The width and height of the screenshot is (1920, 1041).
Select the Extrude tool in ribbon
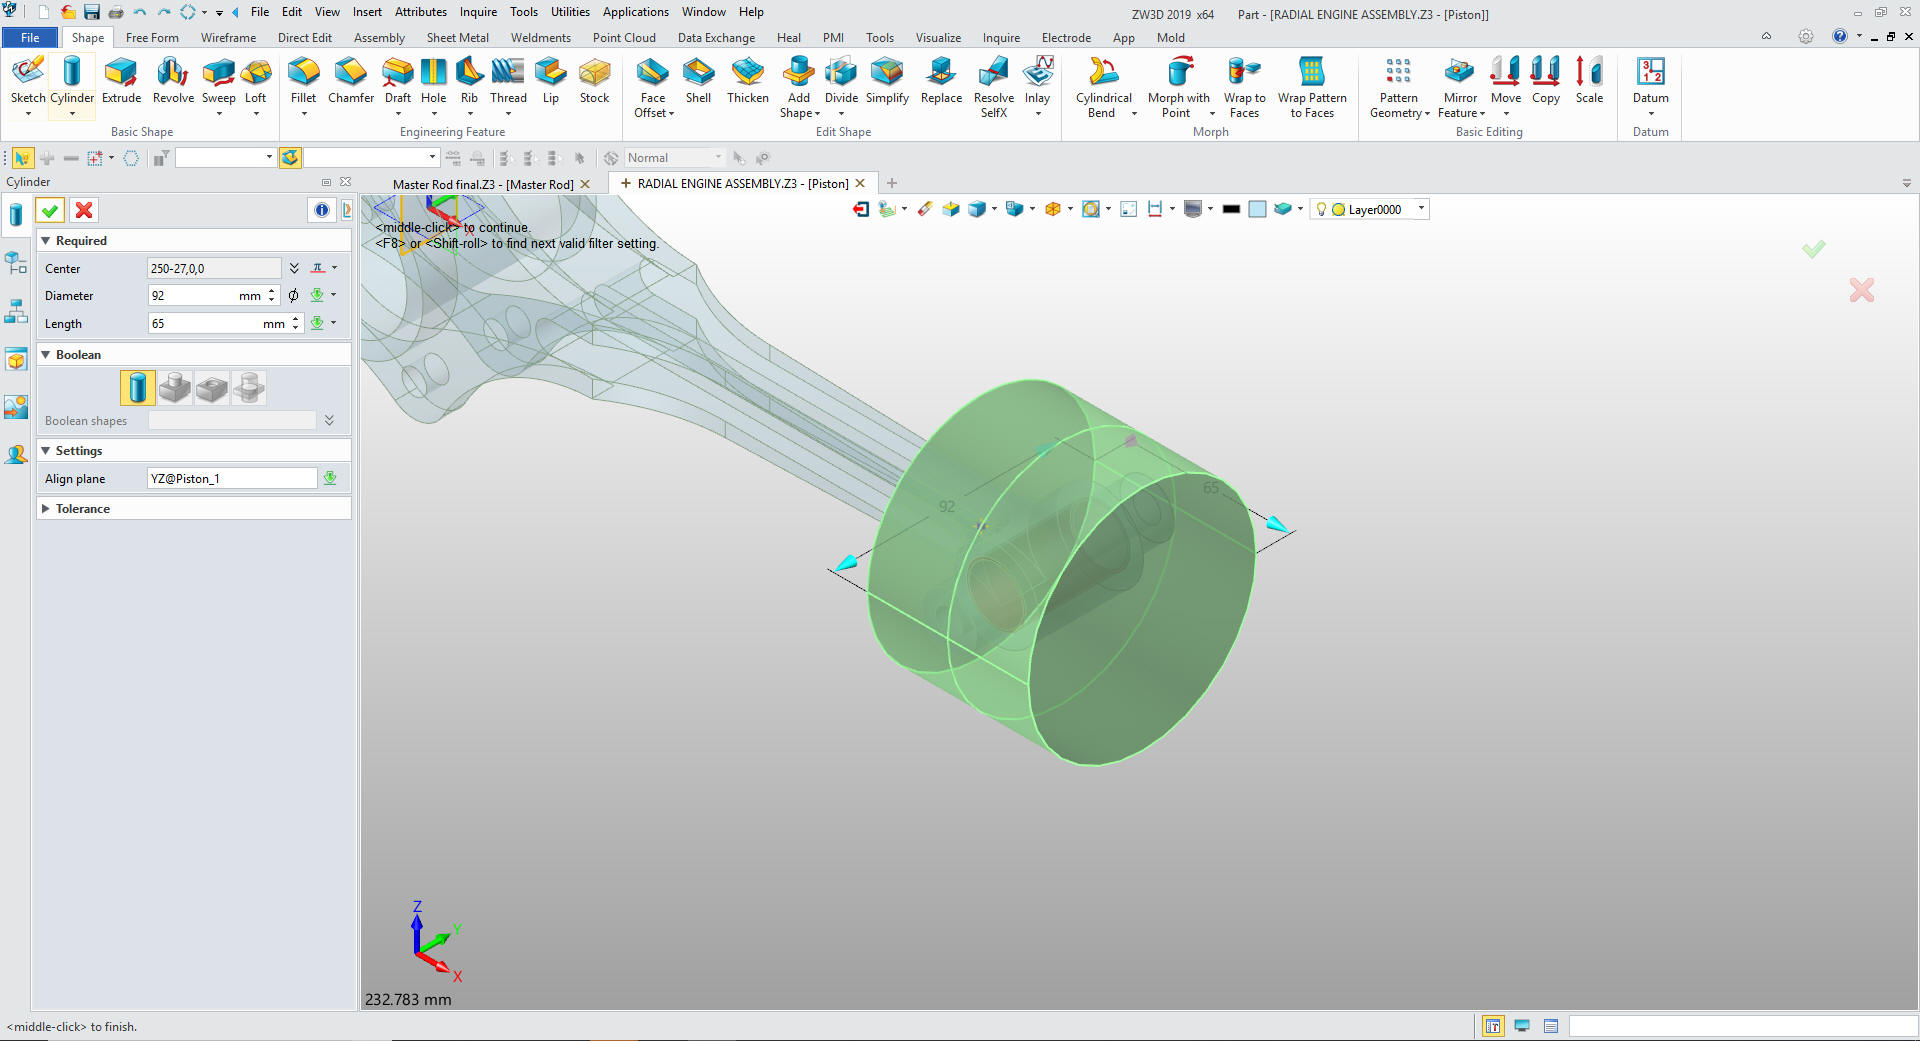pyautogui.click(x=121, y=80)
